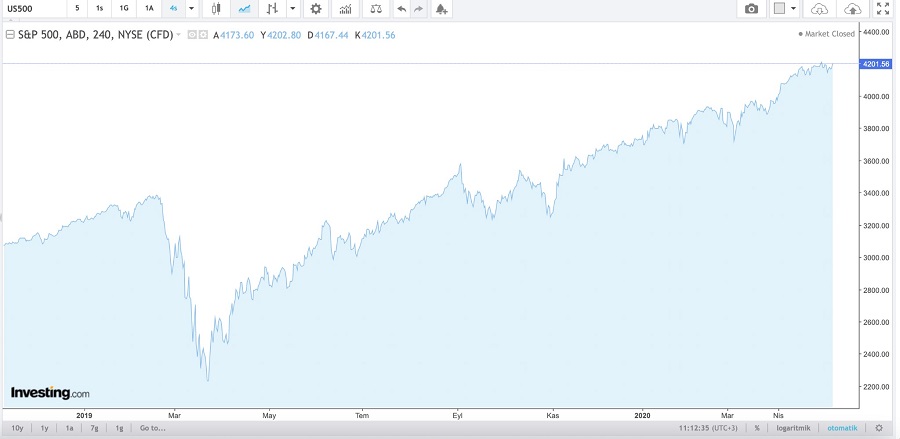Collapse the S&P 500 legend box
This screenshot has width=900, height=439.
click(10, 35)
